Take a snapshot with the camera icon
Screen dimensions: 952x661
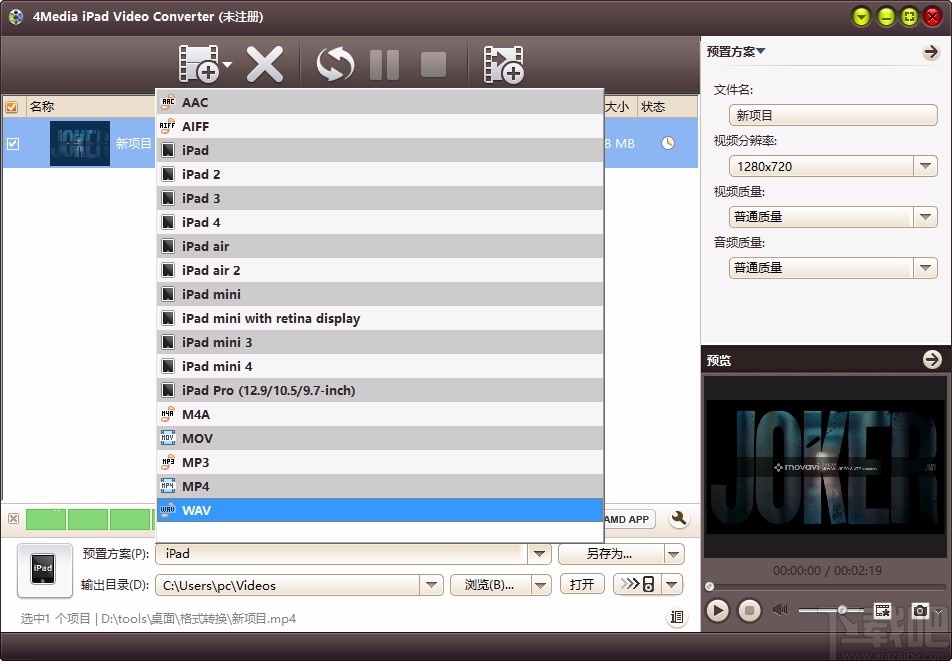tap(920, 610)
